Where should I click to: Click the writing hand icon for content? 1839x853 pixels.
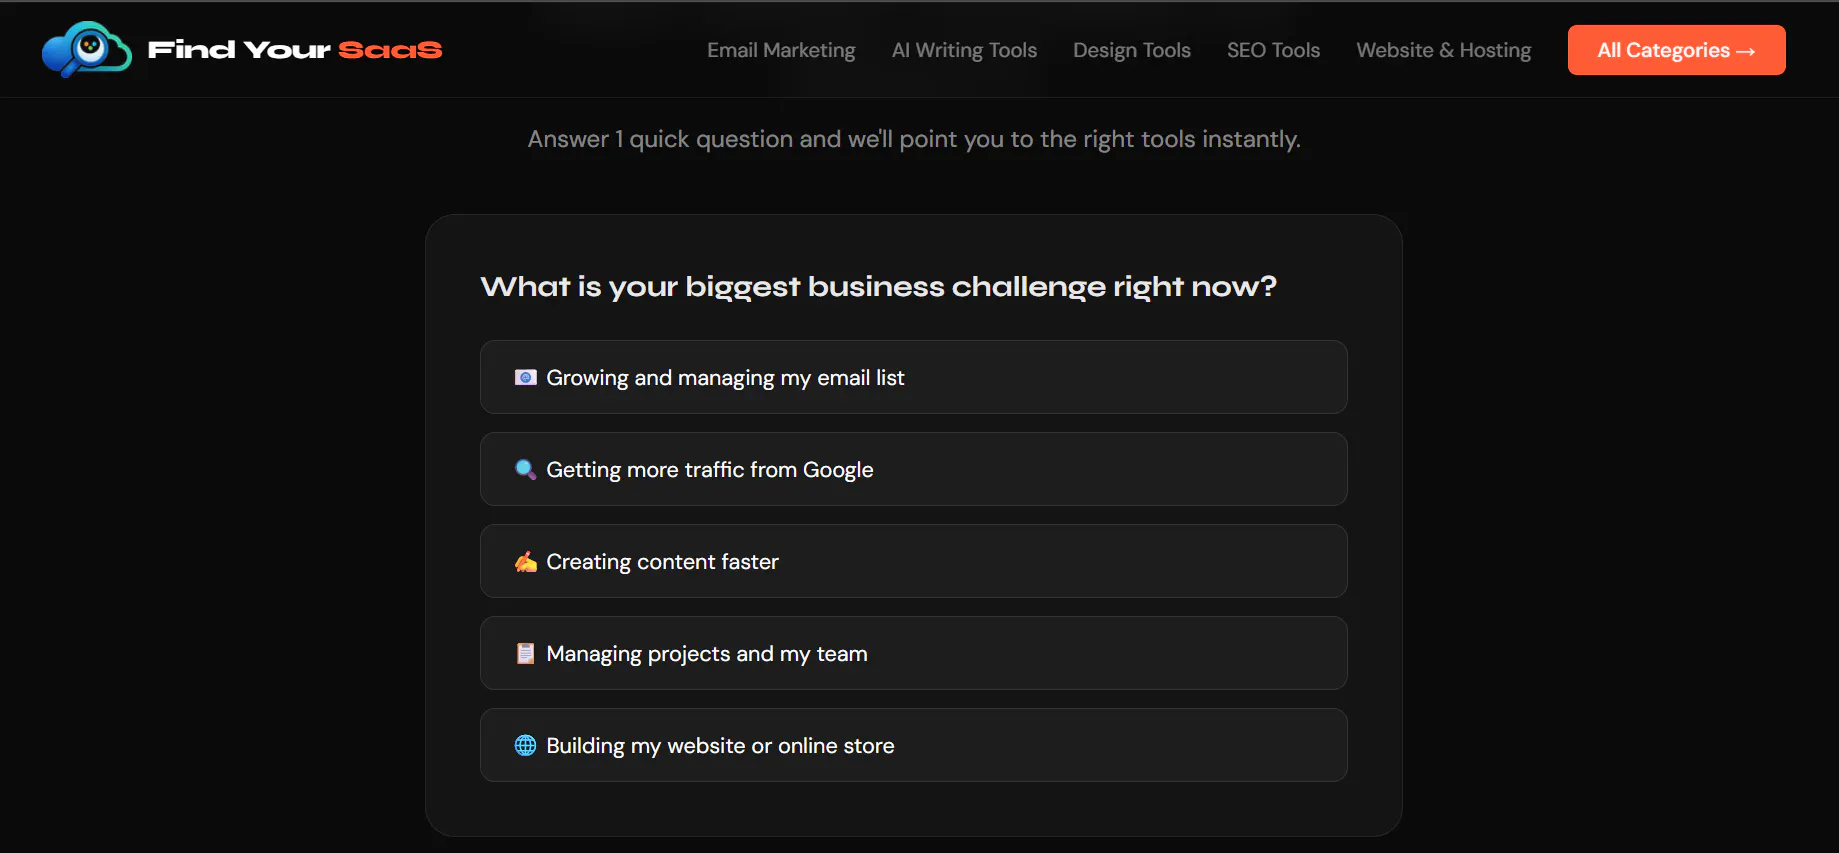(525, 561)
